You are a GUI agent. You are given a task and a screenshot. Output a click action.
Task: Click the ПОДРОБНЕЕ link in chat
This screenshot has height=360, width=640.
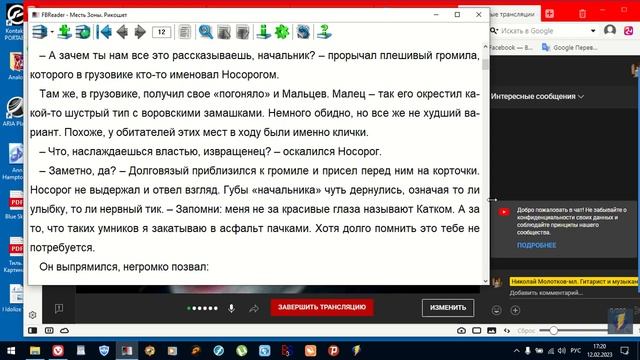536,245
